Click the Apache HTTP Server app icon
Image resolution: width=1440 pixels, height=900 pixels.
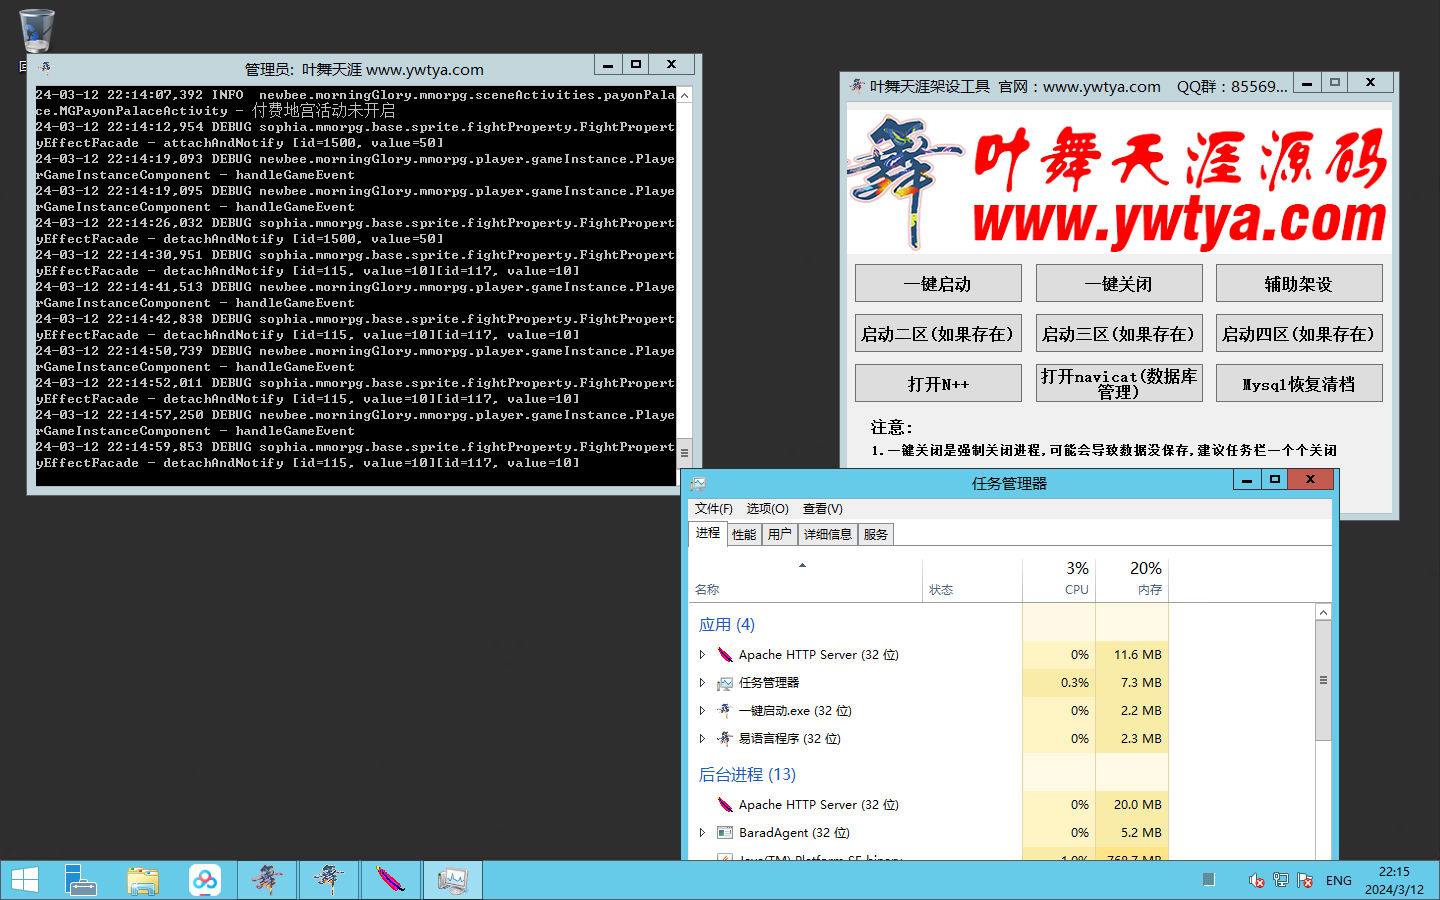(x=725, y=655)
